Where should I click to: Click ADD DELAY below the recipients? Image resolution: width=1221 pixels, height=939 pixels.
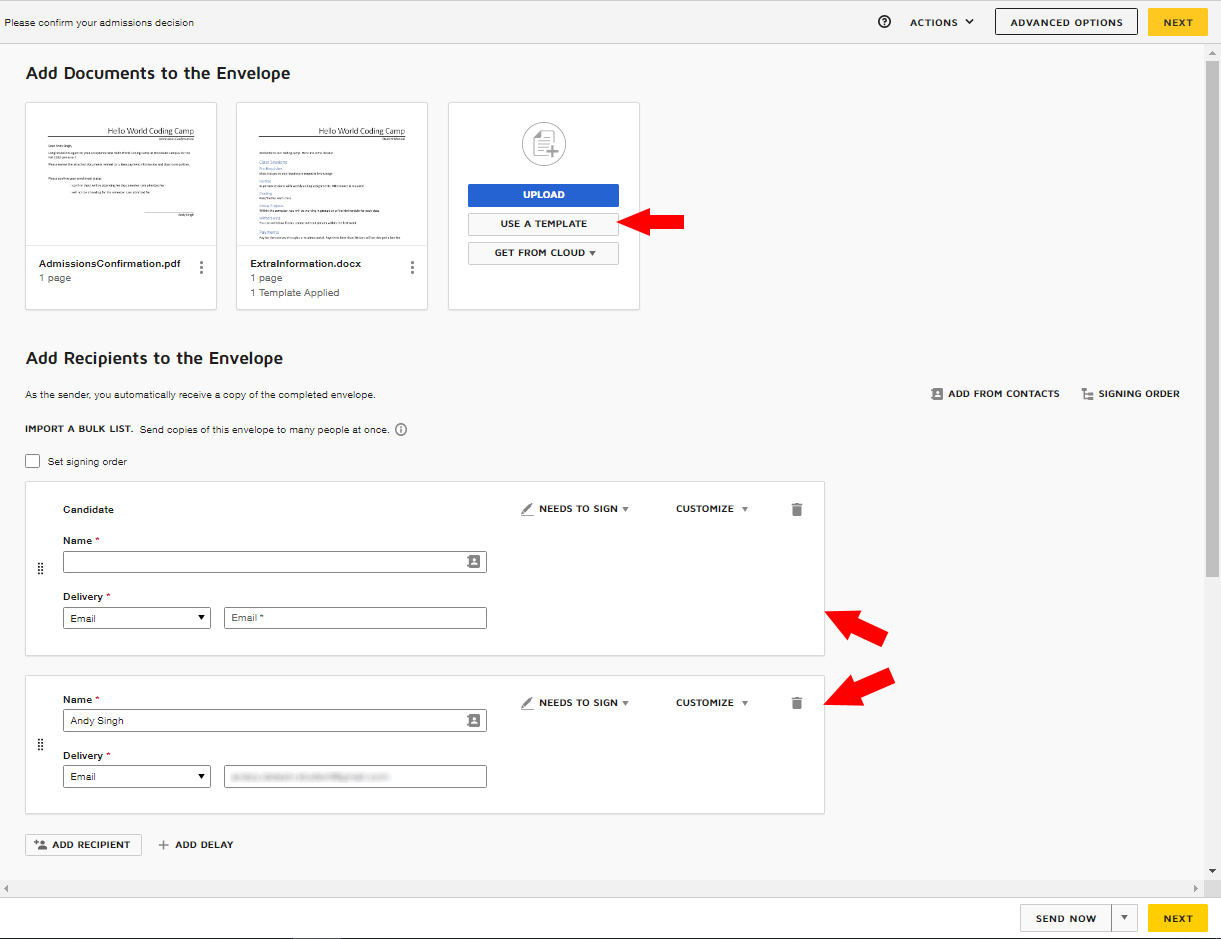pyautogui.click(x=196, y=844)
